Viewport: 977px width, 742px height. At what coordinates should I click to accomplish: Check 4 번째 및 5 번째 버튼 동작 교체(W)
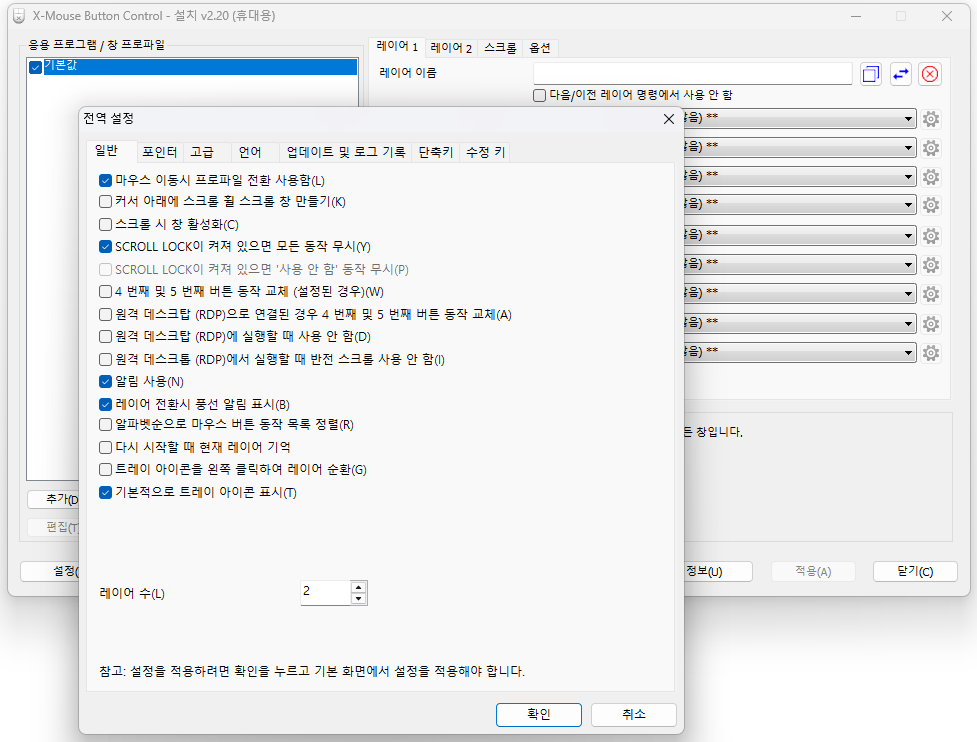[x=105, y=292]
